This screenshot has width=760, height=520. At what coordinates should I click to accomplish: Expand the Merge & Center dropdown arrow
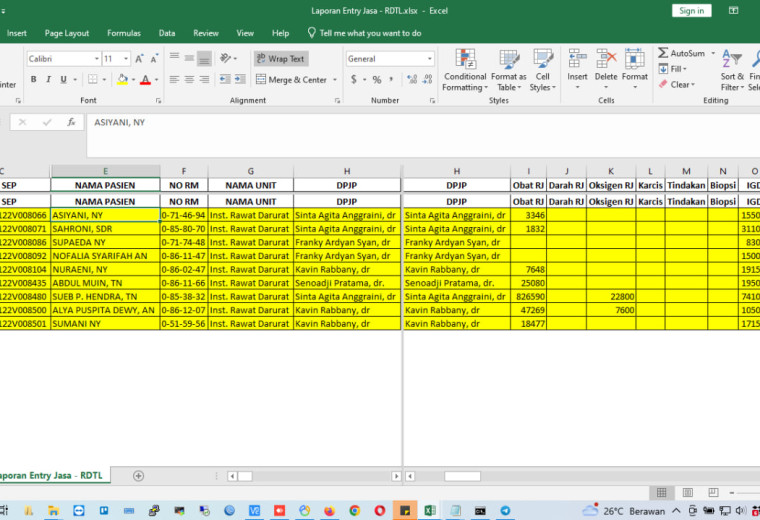335,79
